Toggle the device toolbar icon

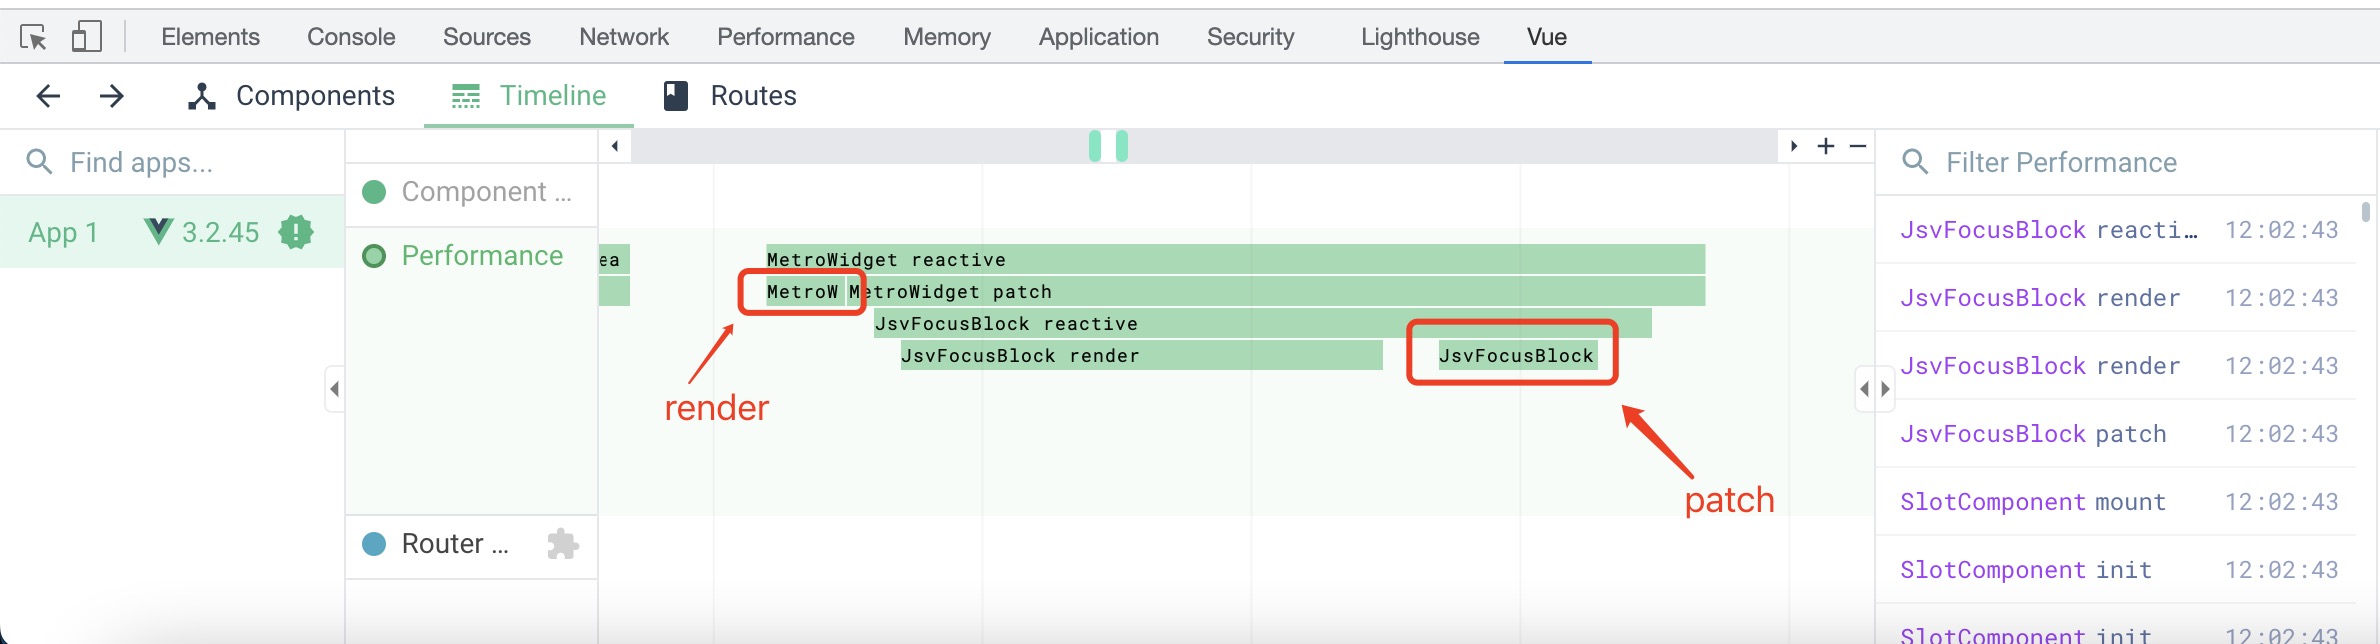pyautogui.click(x=86, y=38)
